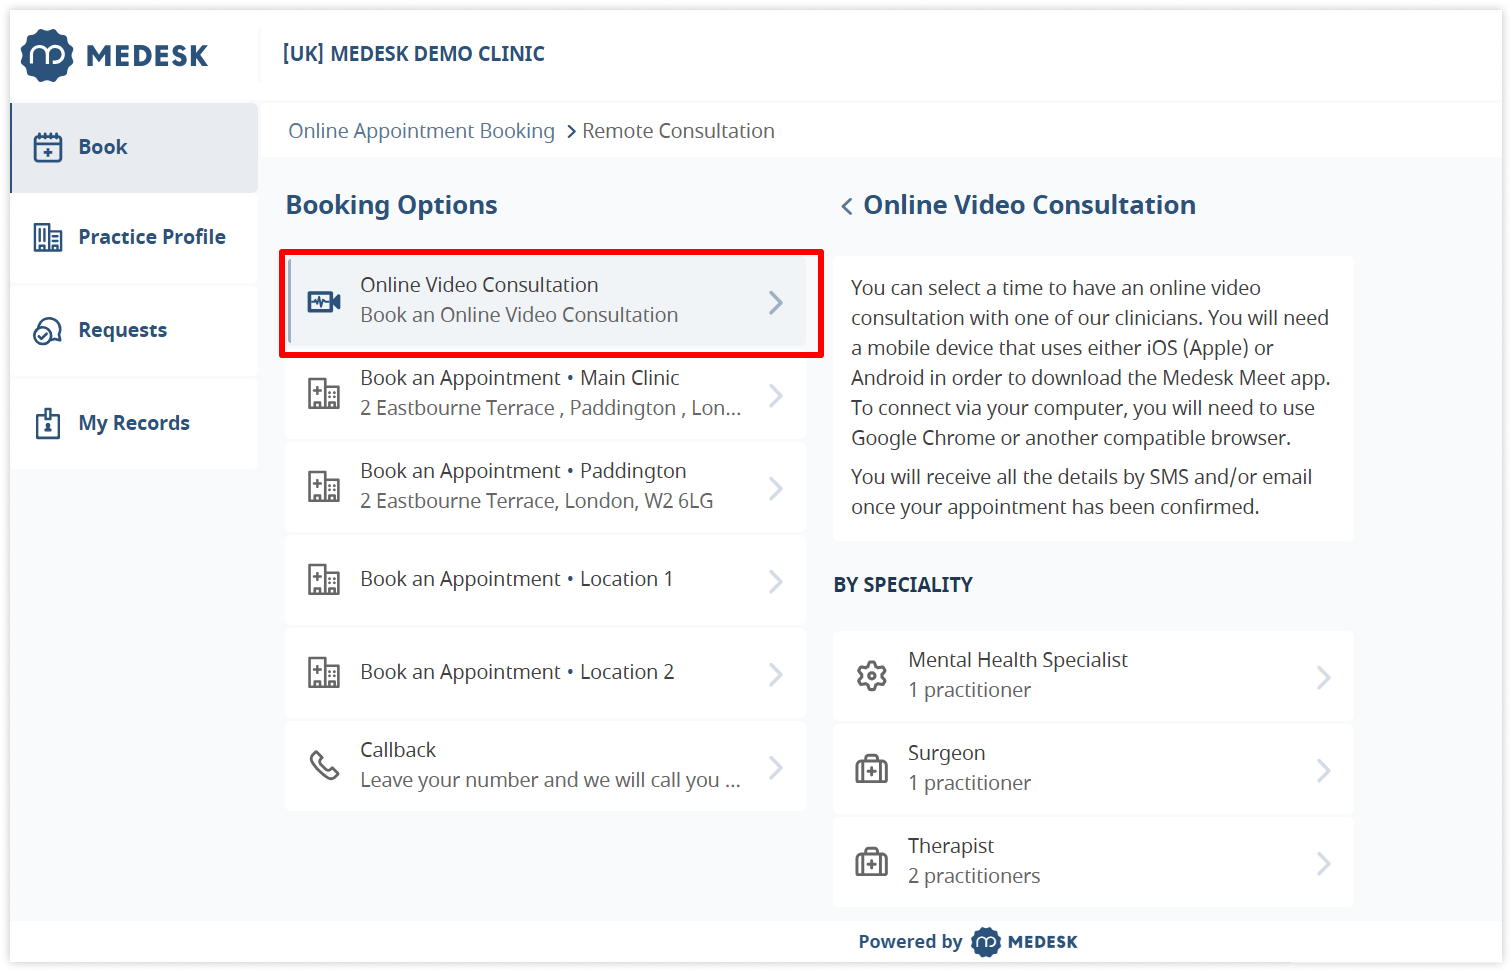Viewport: 1512px width, 972px height.
Task: Click the gear icon beside Mental Health Specialist
Action: [872, 676]
